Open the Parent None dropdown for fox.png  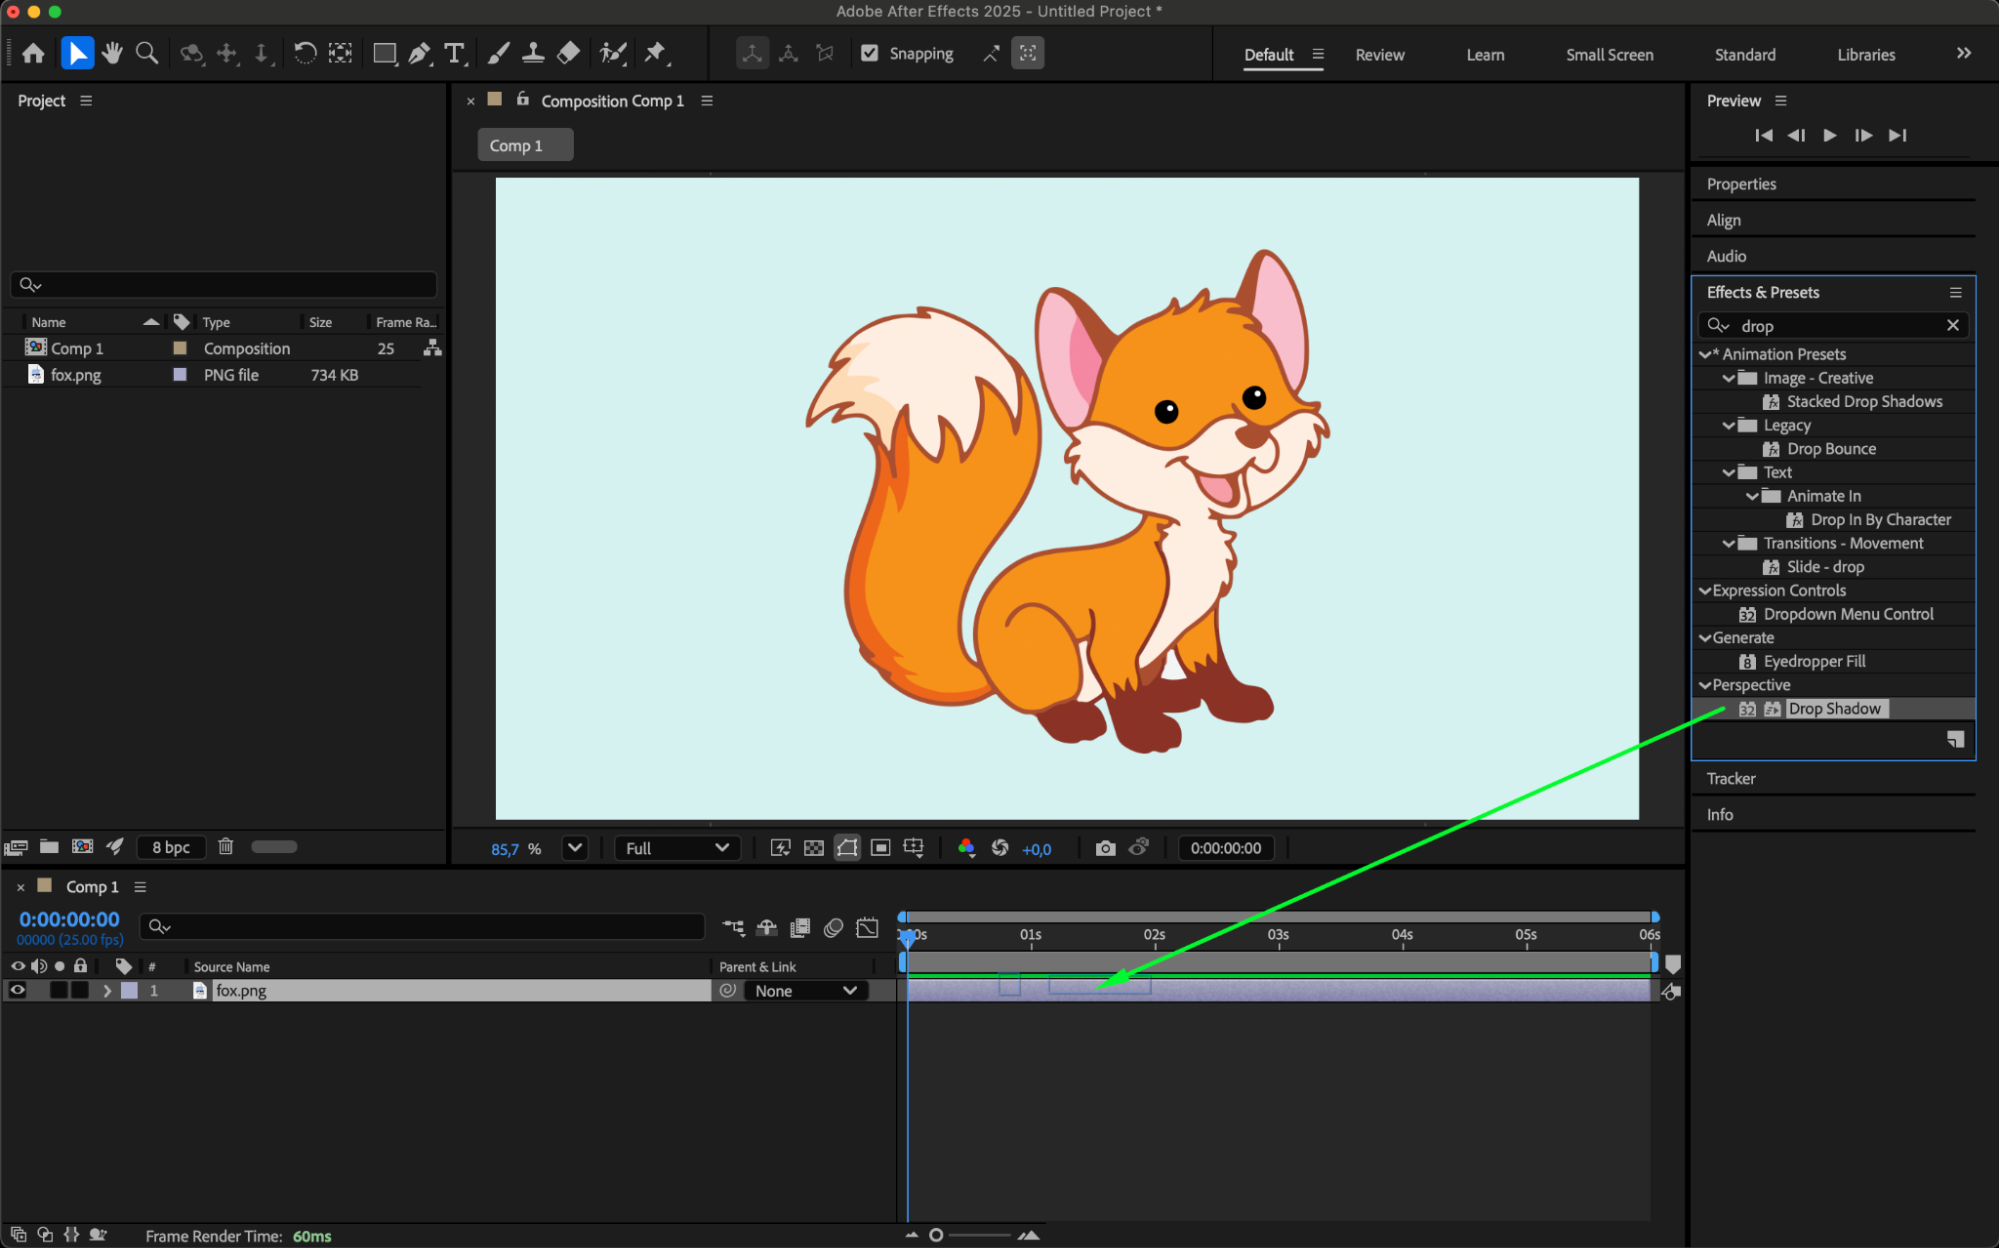coord(805,991)
